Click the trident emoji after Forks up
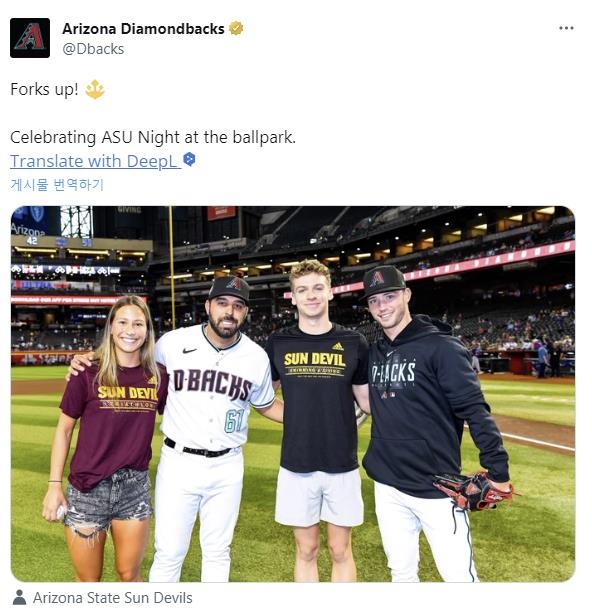This screenshot has height=614, width=592. coord(95,89)
